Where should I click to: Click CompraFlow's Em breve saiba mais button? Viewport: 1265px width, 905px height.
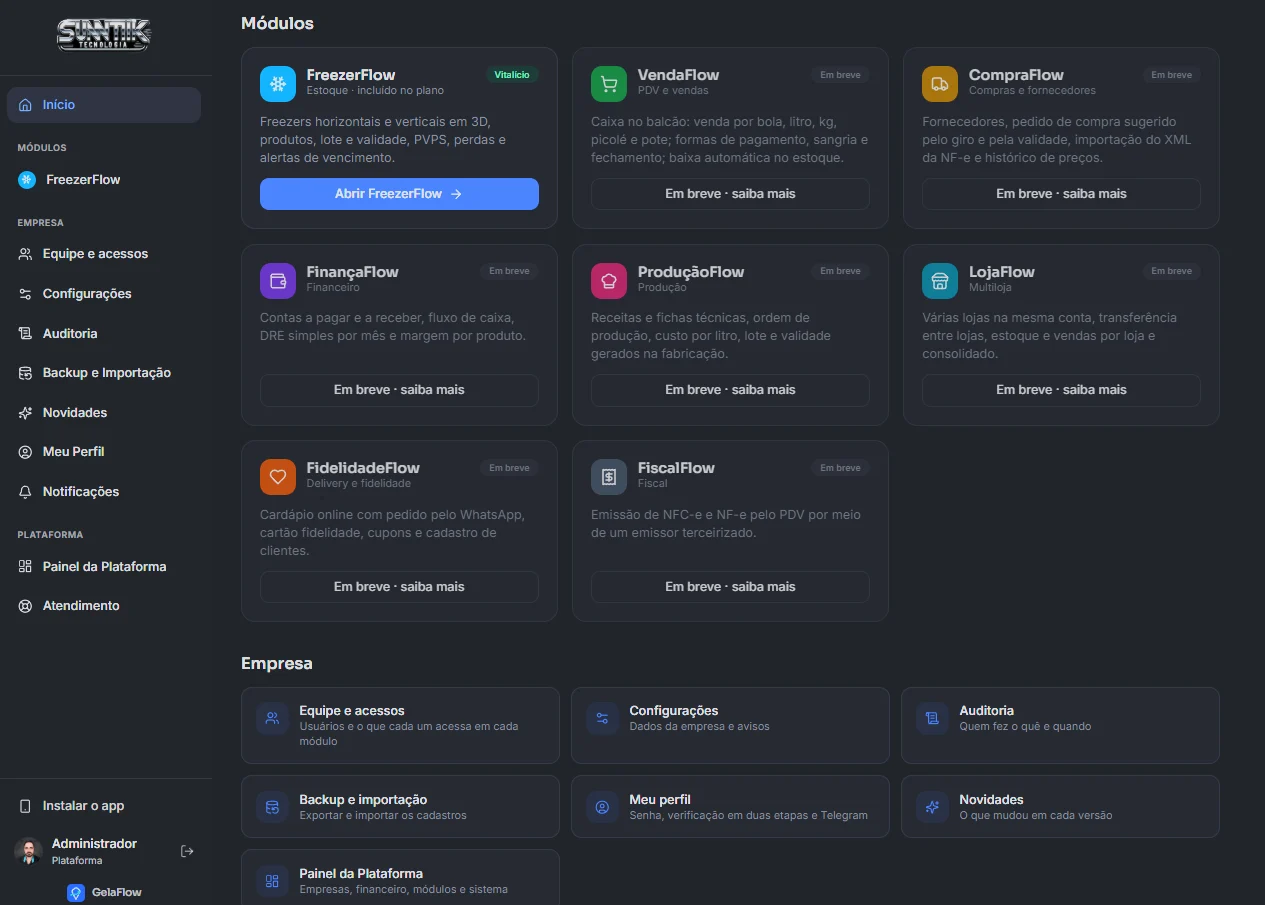pyautogui.click(x=1061, y=194)
